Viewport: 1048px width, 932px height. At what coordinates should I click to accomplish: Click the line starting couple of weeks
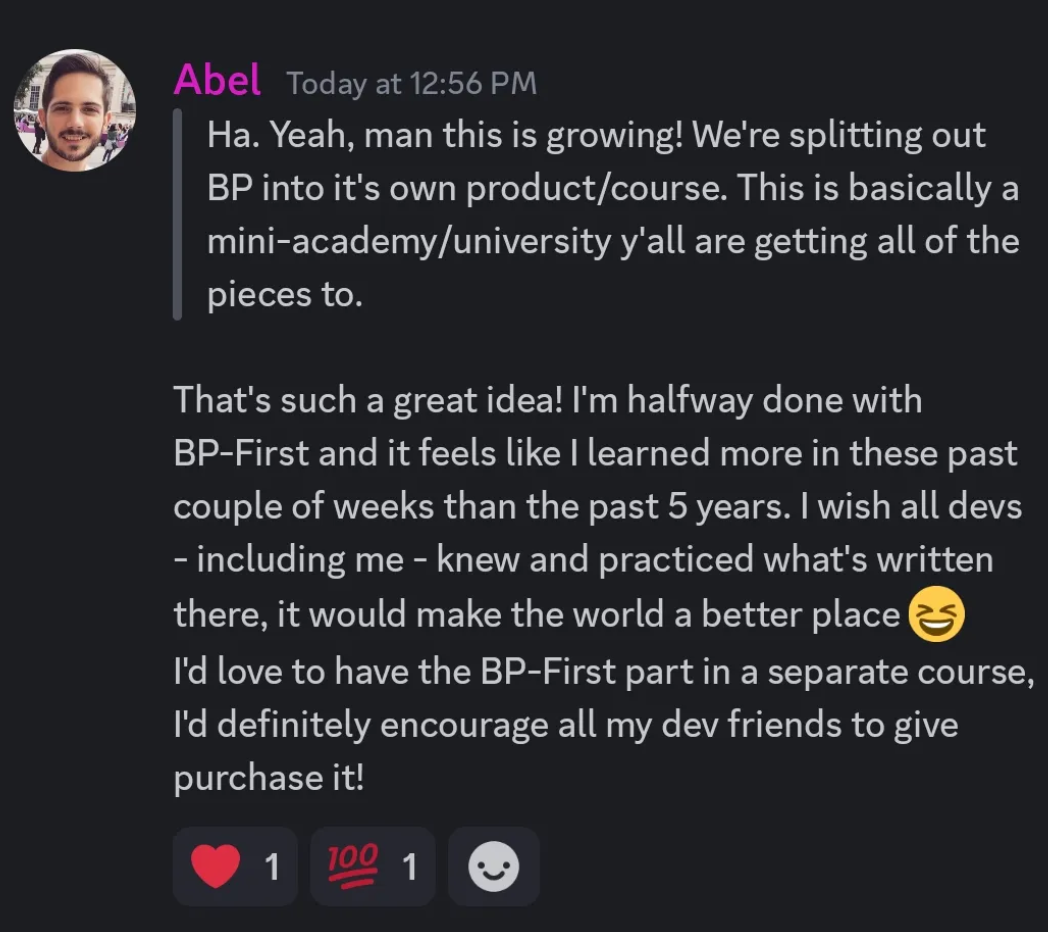click(598, 507)
